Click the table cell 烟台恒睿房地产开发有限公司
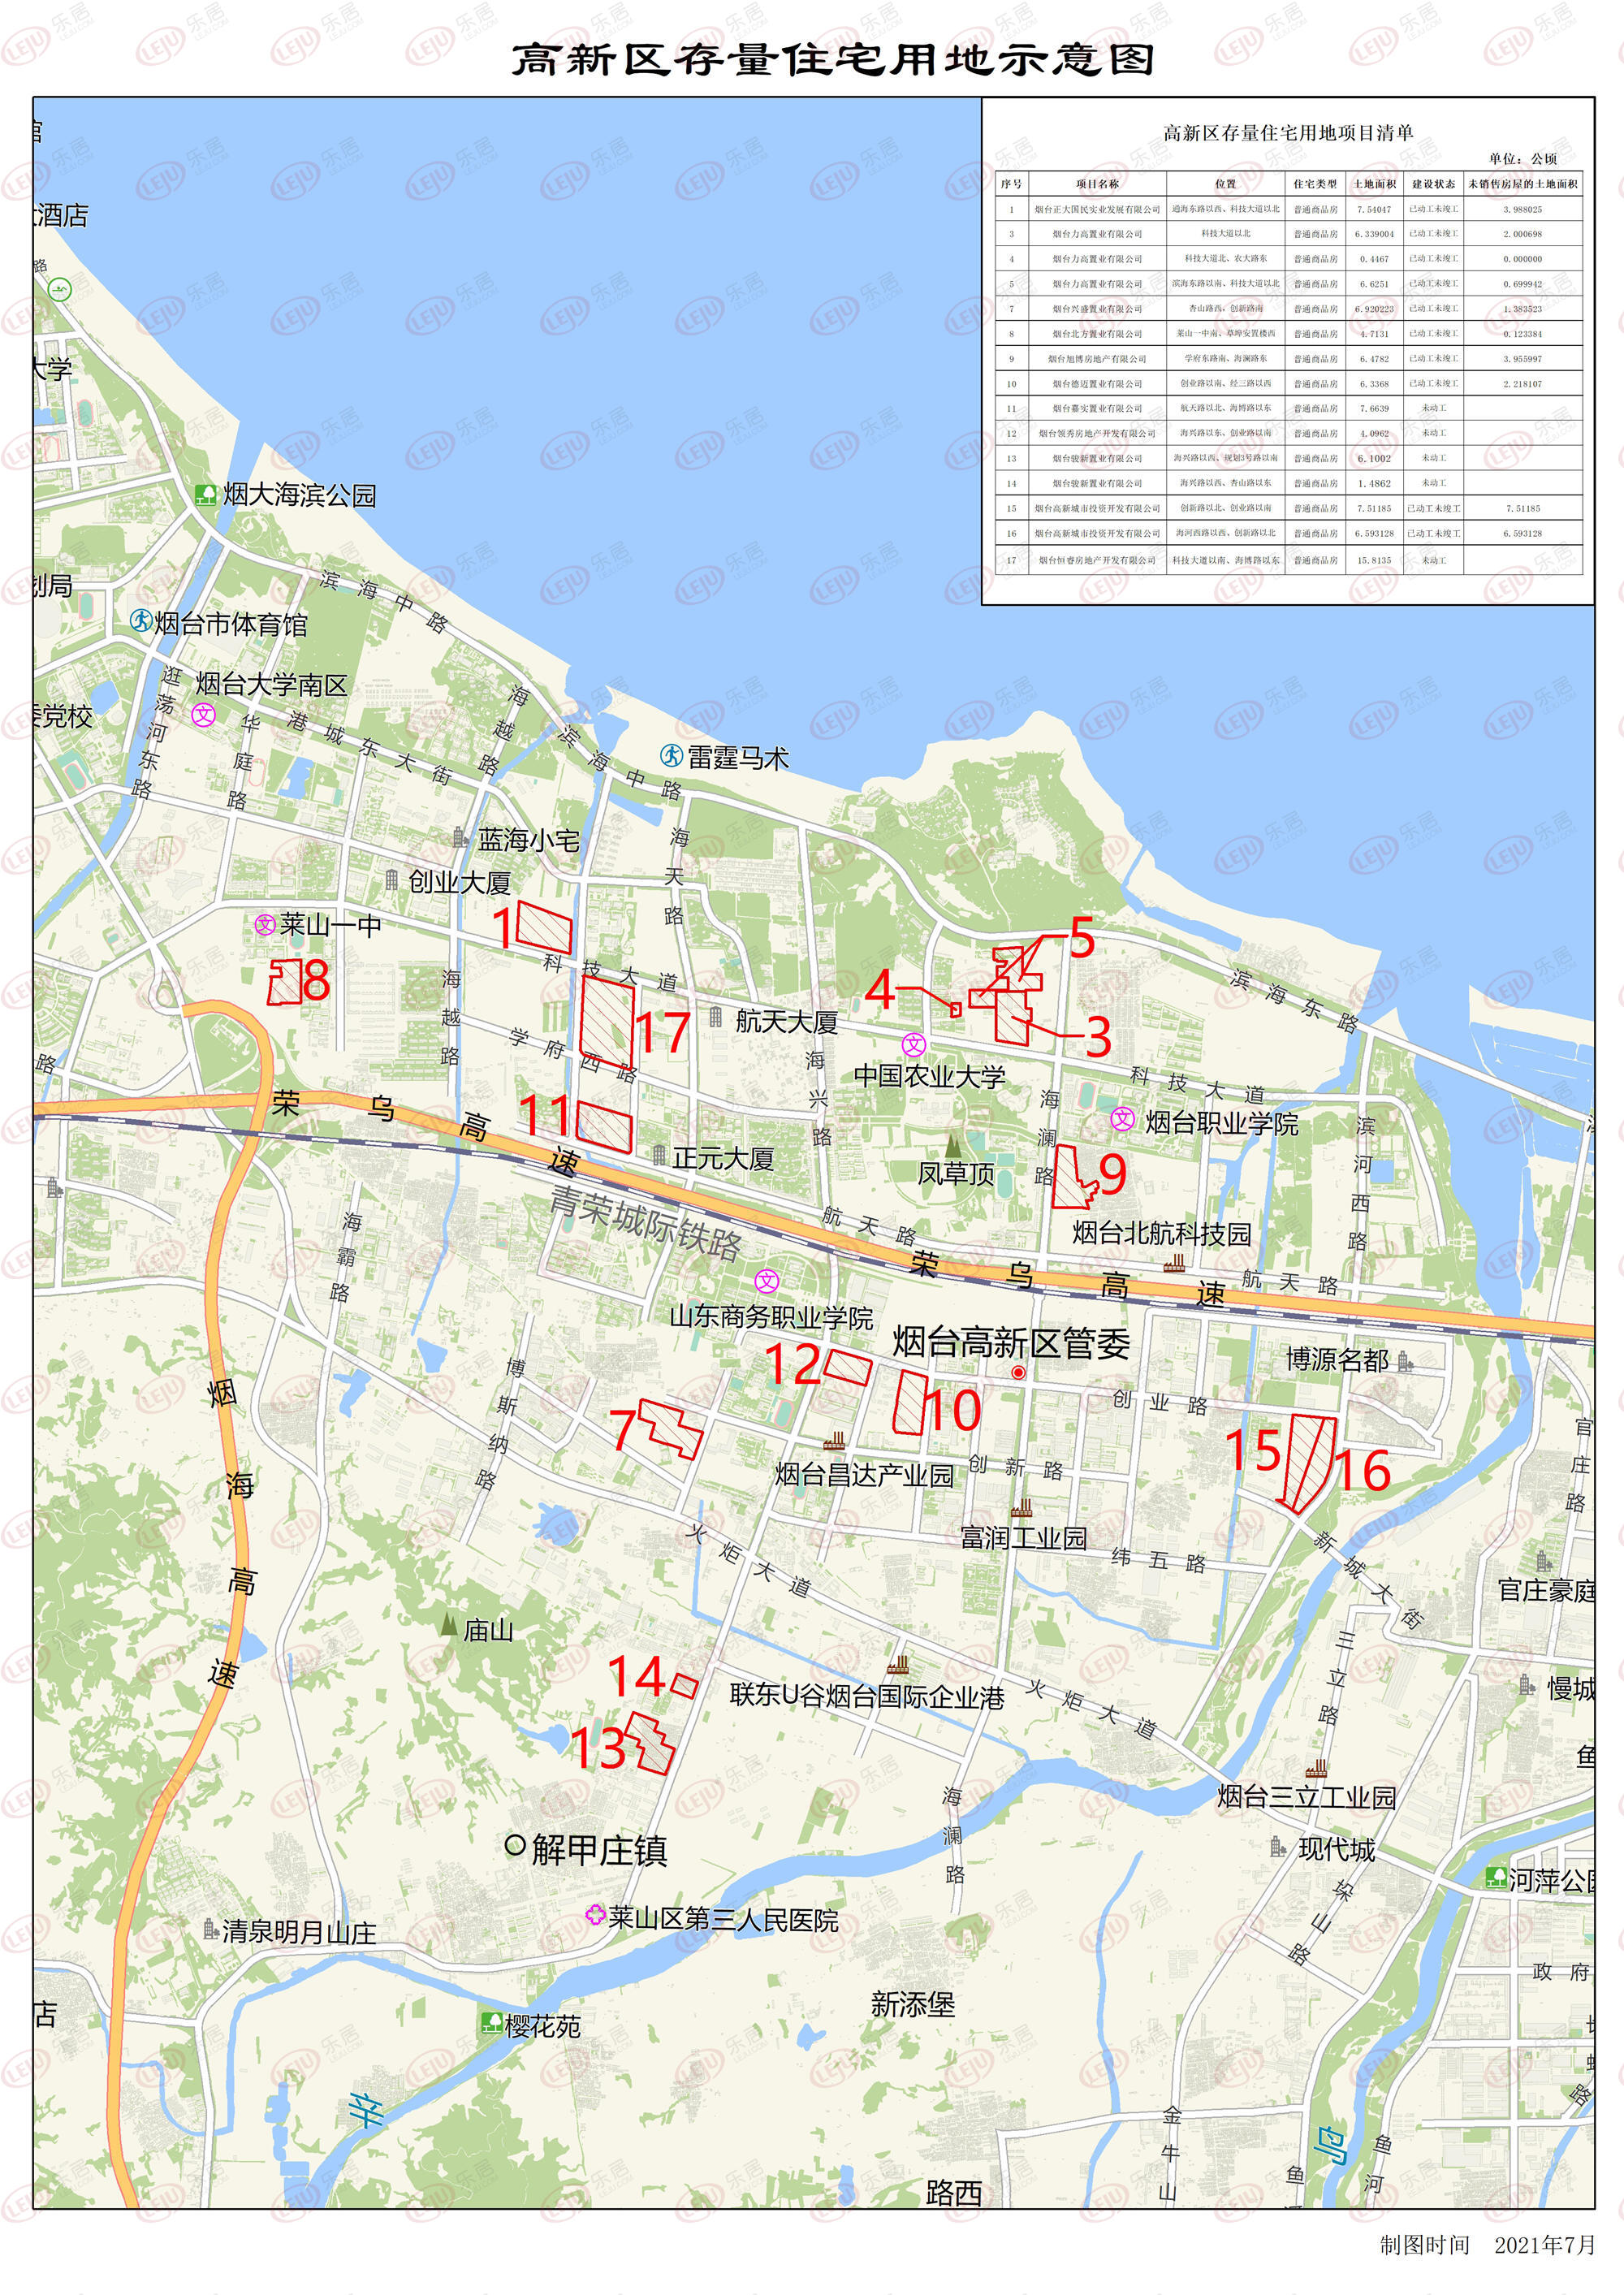 point(1097,561)
